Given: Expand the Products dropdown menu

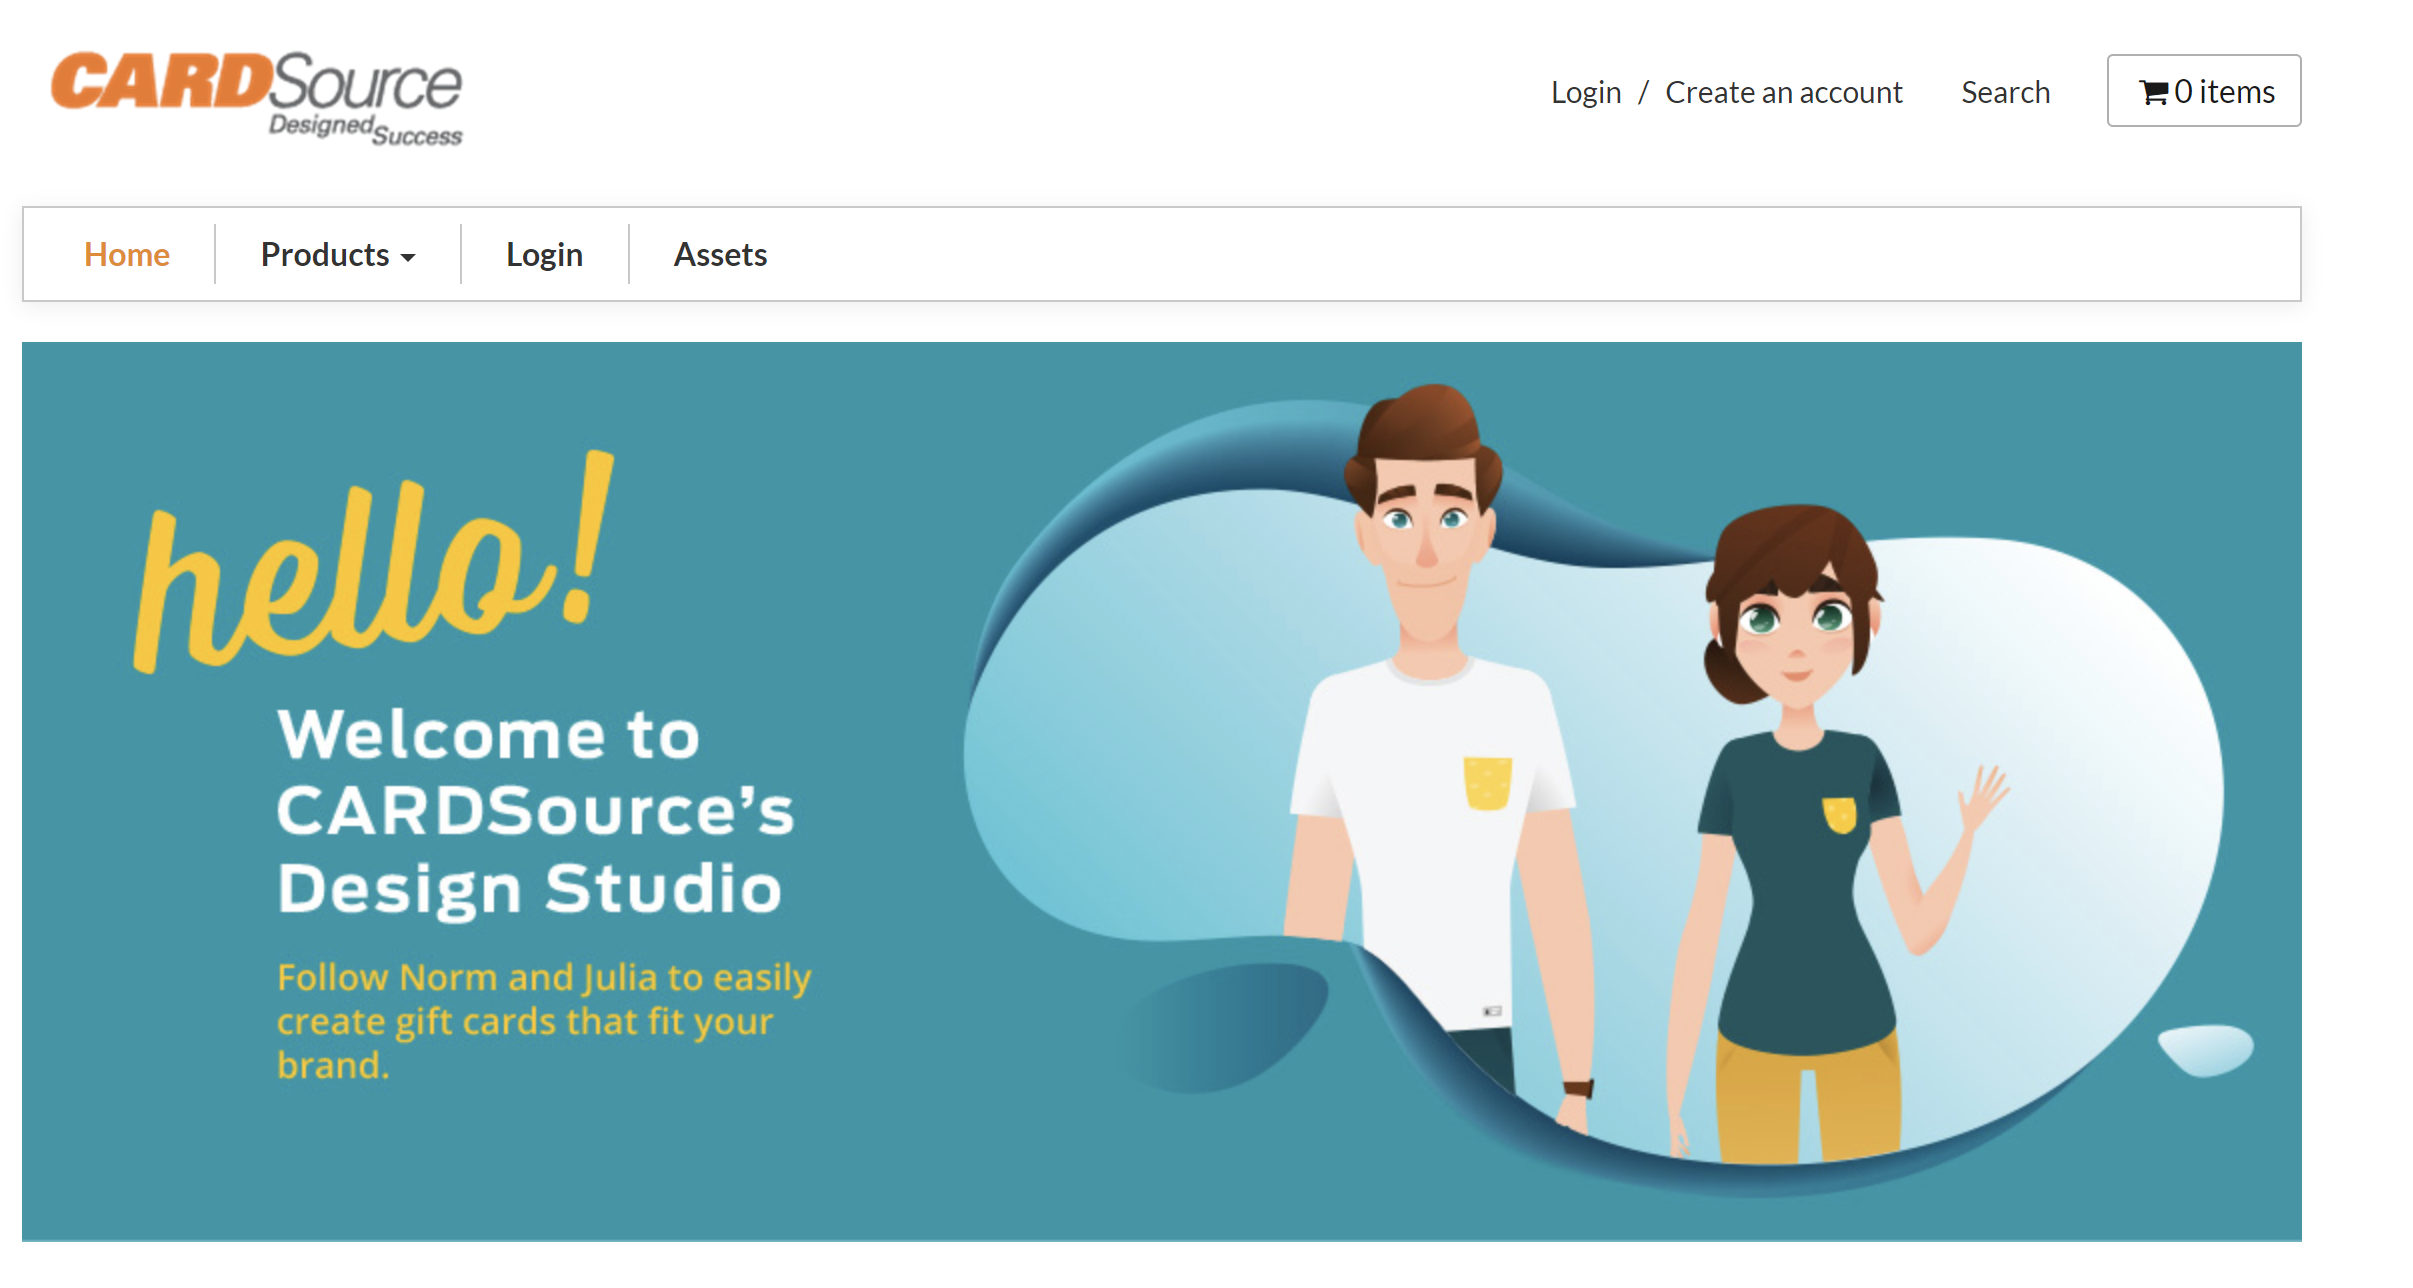Looking at the screenshot, I should point(338,254).
